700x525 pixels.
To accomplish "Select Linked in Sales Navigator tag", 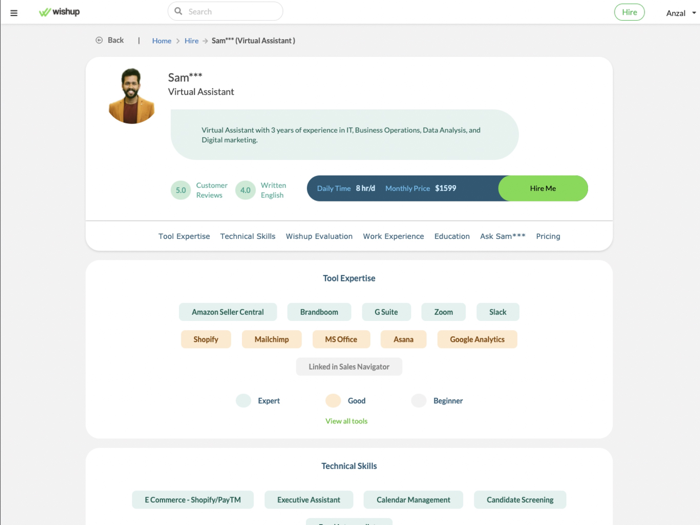I will [x=349, y=367].
